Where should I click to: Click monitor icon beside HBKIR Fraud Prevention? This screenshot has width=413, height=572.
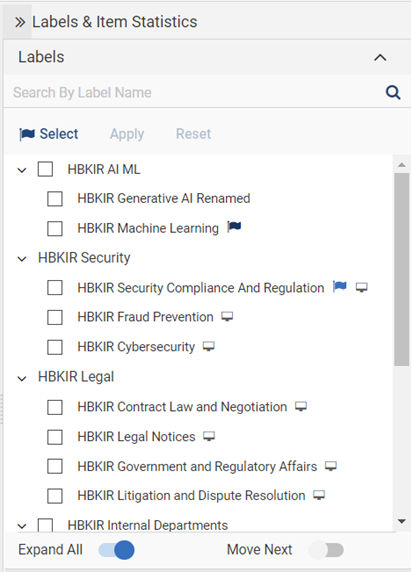click(227, 316)
